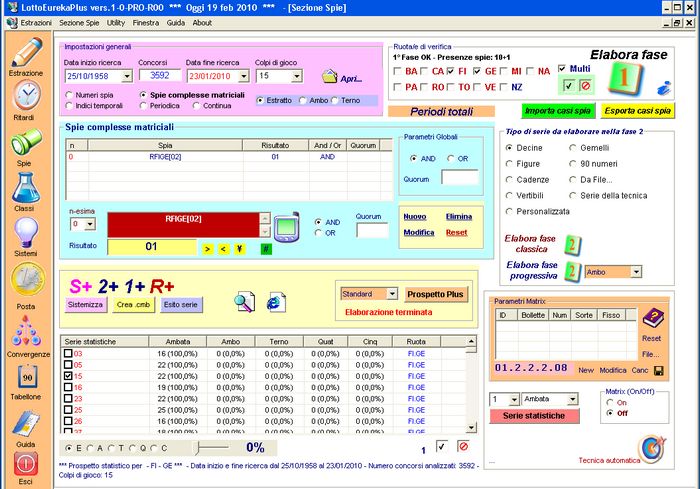Open the Spie flashlight icon
This screenshot has height=489, width=700.
coord(26,143)
